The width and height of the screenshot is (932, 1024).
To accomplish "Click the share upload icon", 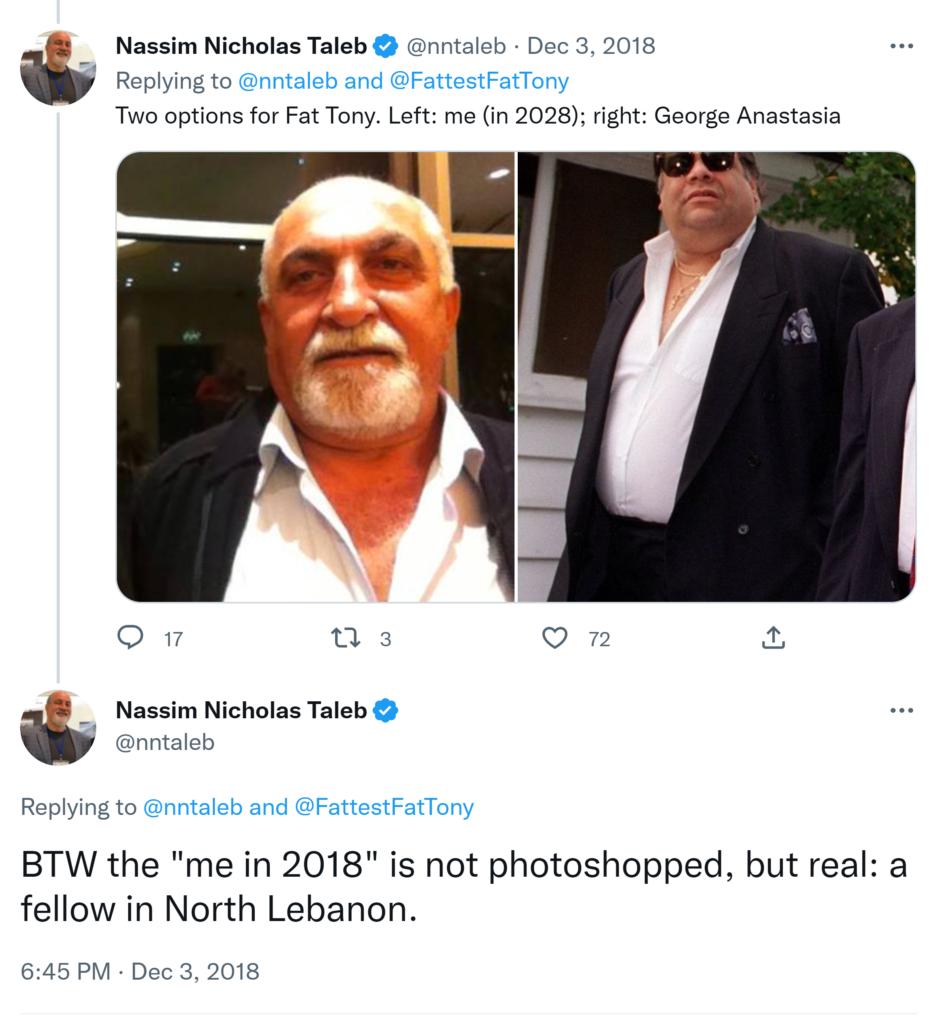I will [773, 638].
